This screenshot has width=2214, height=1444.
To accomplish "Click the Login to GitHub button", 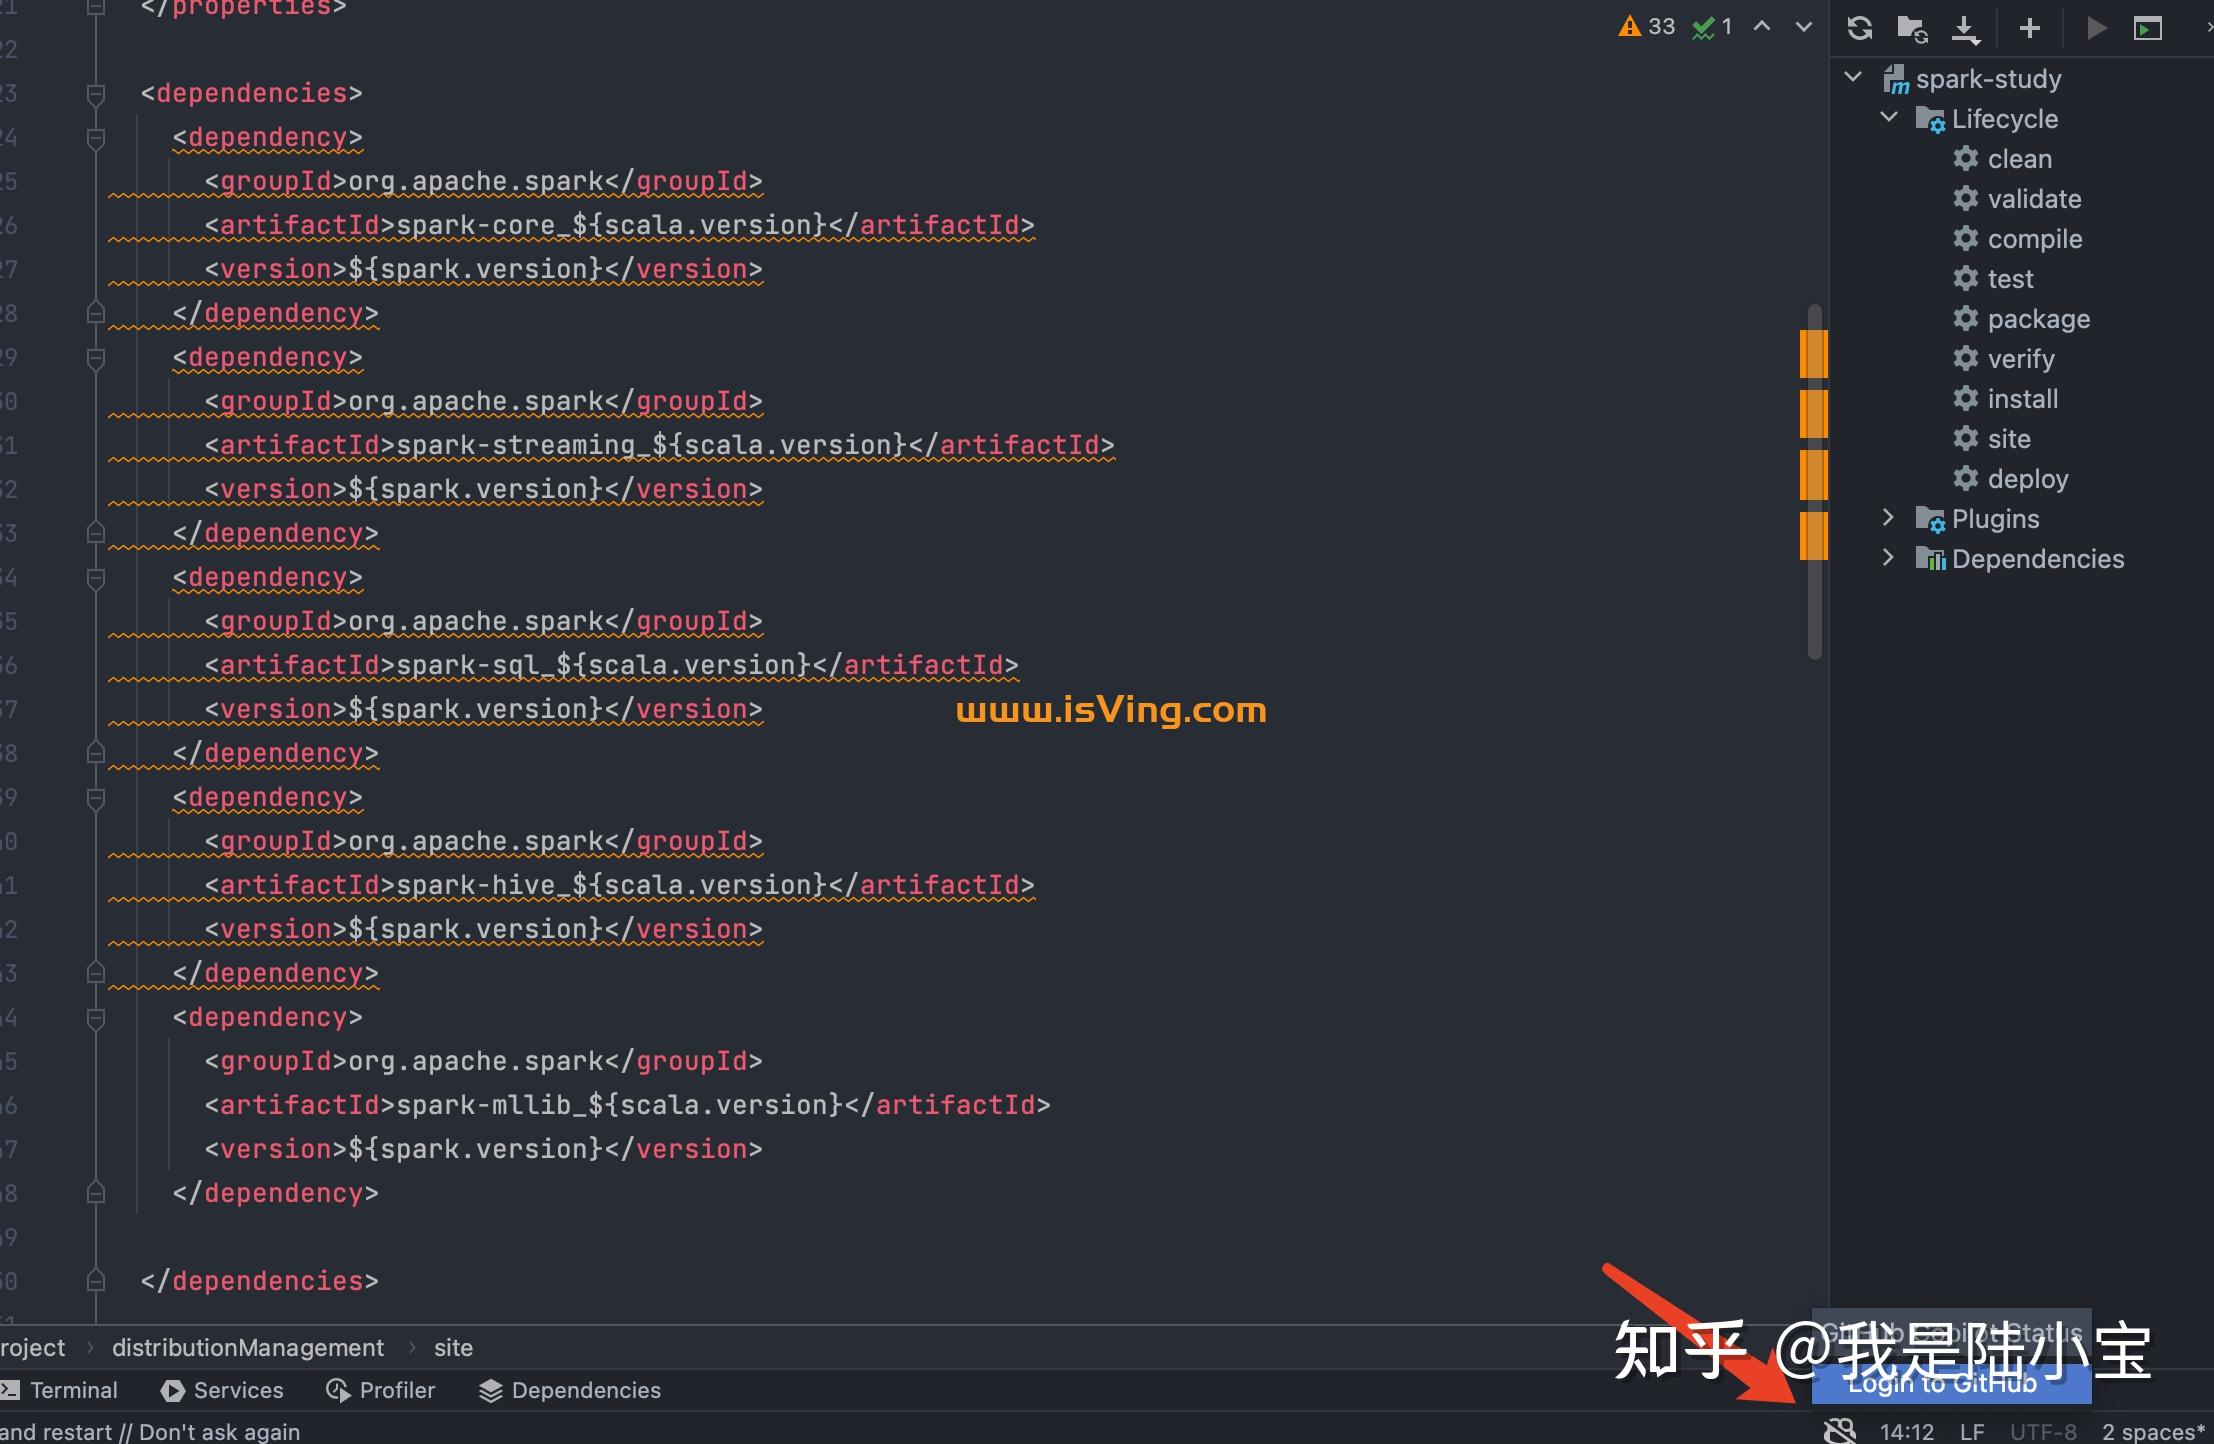I will 1950,1384.
